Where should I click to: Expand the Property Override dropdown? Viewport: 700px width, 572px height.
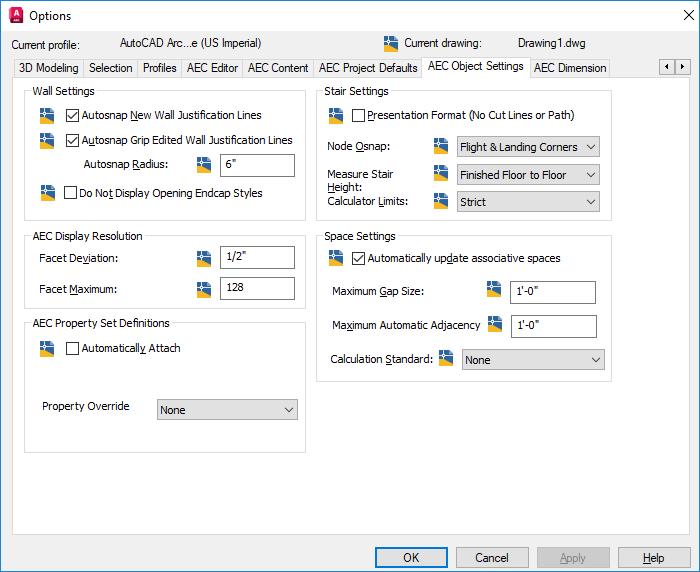(227, 410)
